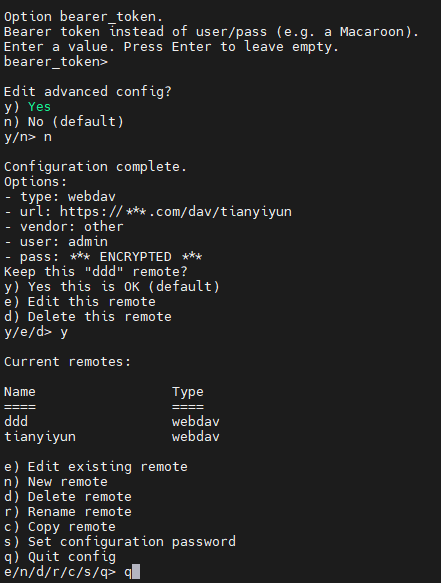The width and height of the screenshot is (441, 583).
Task: Click the 'New remote' menu line
Action: pos(56,482)
